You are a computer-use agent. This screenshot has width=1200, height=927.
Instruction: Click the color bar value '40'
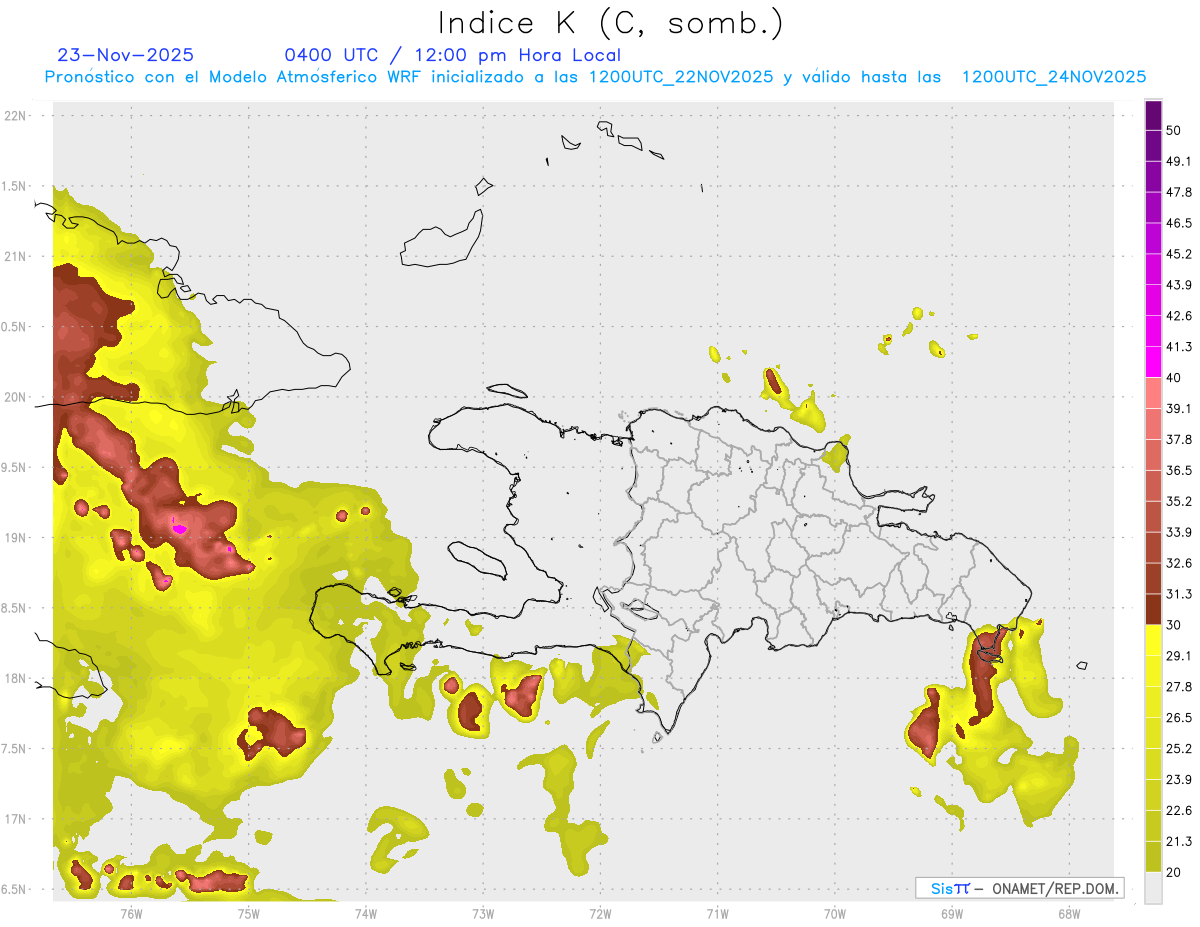[1174, 378]
